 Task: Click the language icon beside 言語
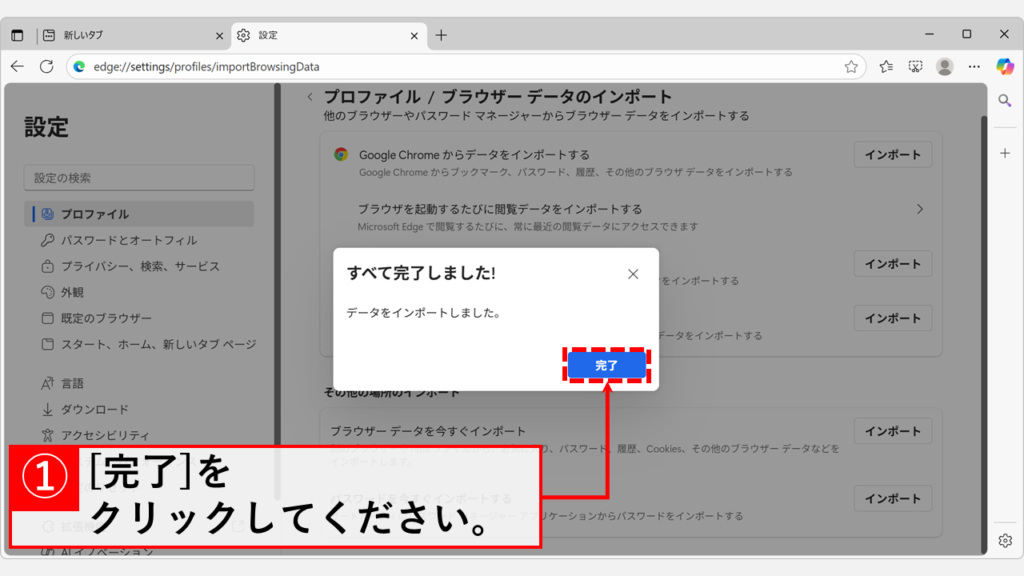[x=48, y=383]
